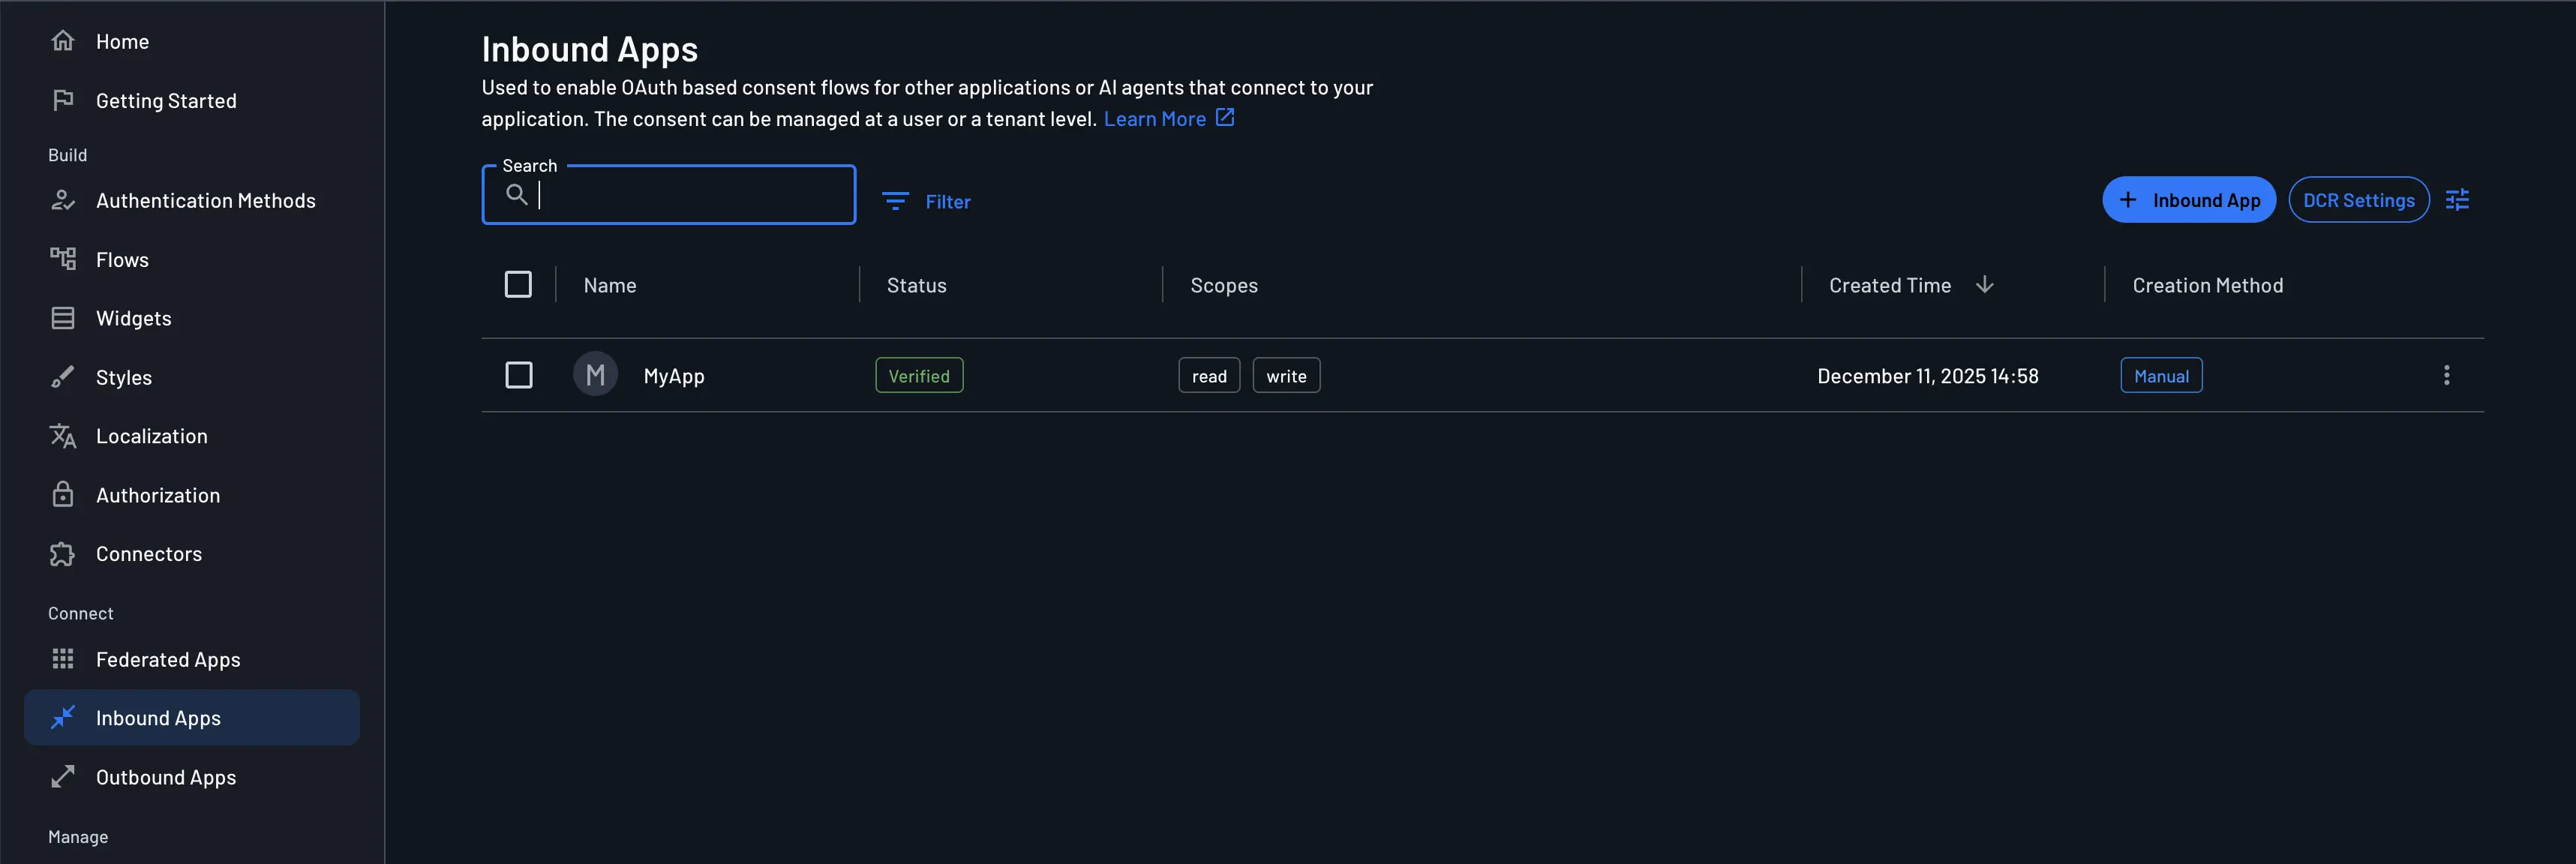Switch to the Outbound Apps section

click(x=165, y=777)
